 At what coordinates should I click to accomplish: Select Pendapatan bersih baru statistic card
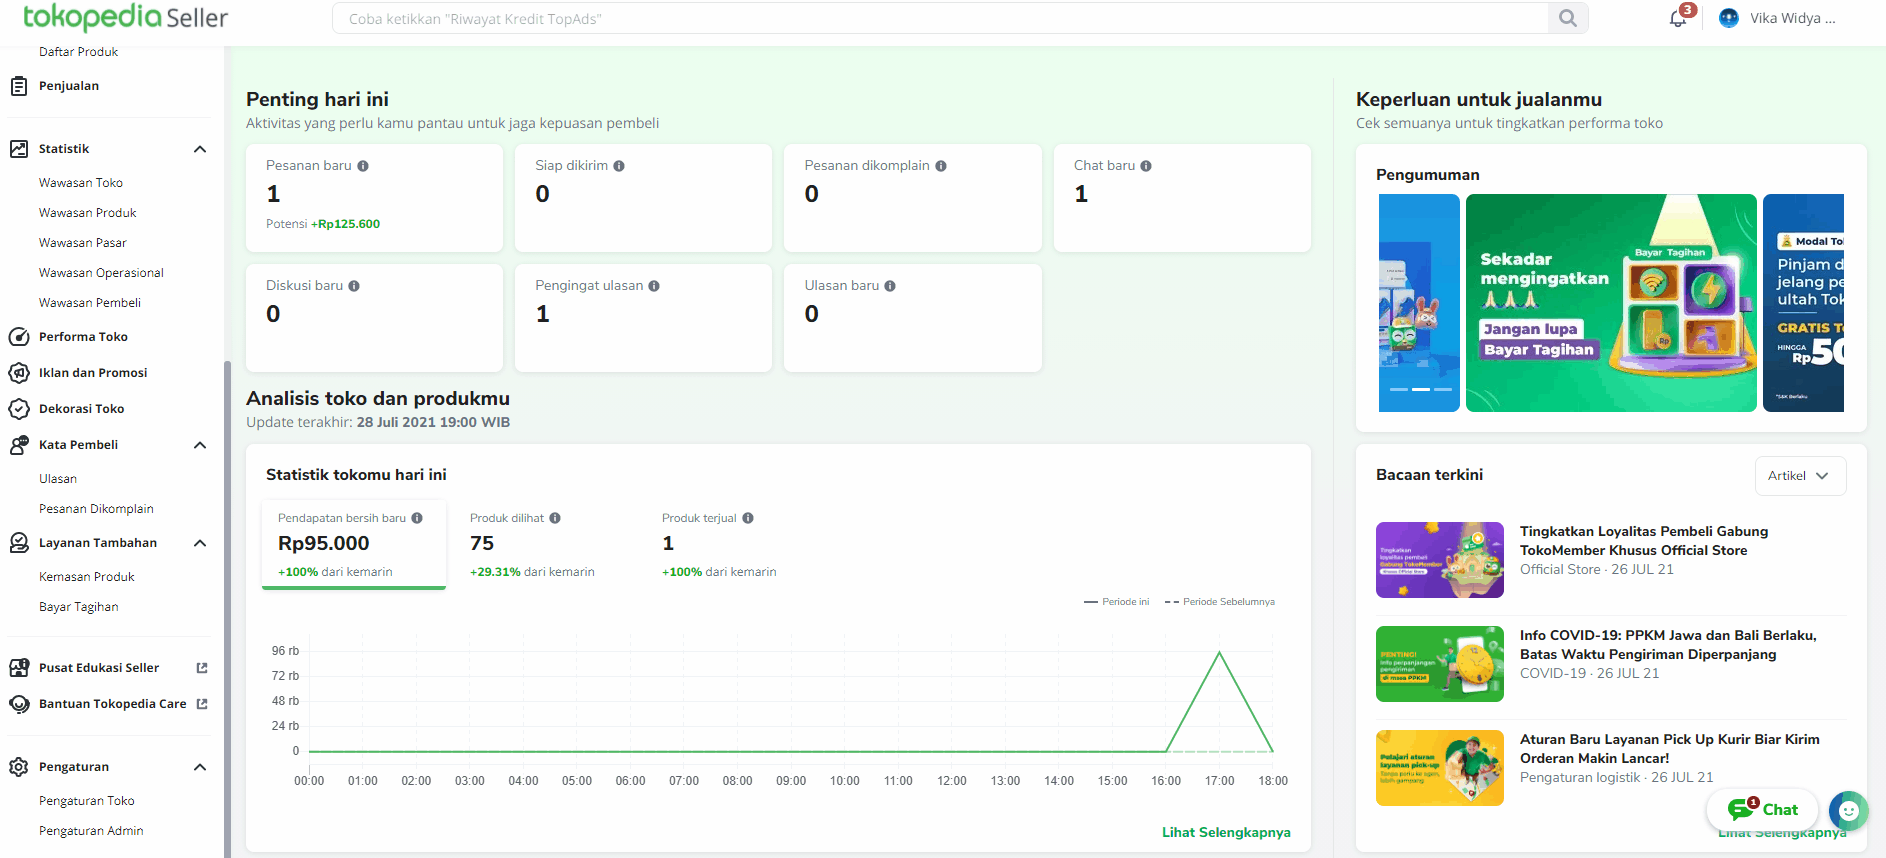coord(354,545)
